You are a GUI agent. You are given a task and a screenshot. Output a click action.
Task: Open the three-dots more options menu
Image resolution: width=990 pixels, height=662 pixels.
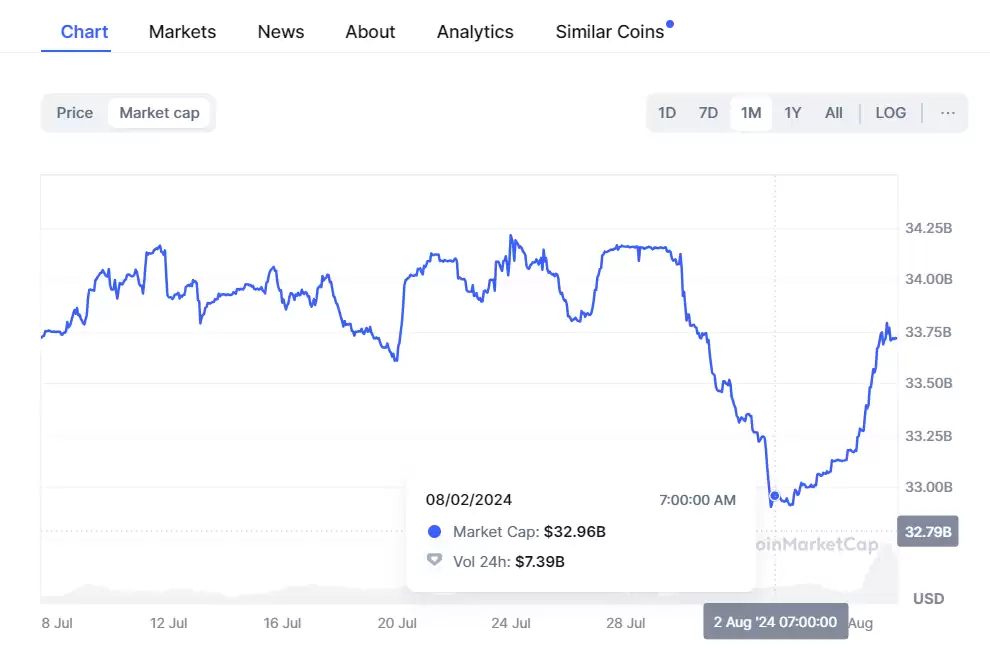pyautogui.click(x=947, y=113)
